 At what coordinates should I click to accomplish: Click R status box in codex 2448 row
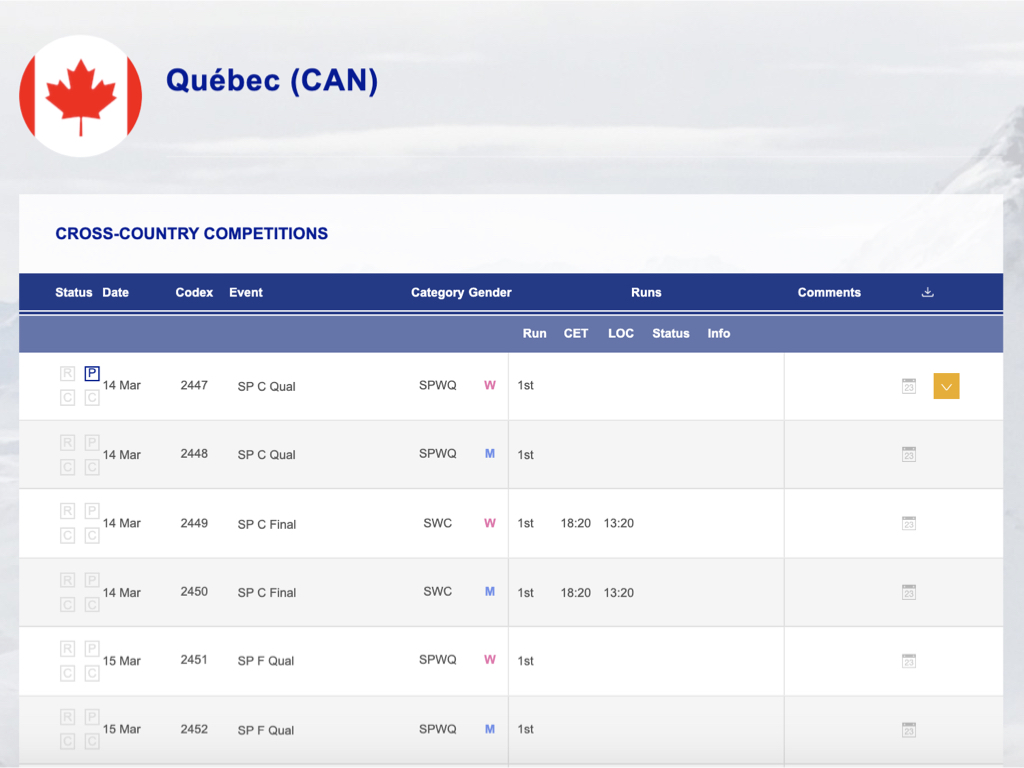[68, 443]
